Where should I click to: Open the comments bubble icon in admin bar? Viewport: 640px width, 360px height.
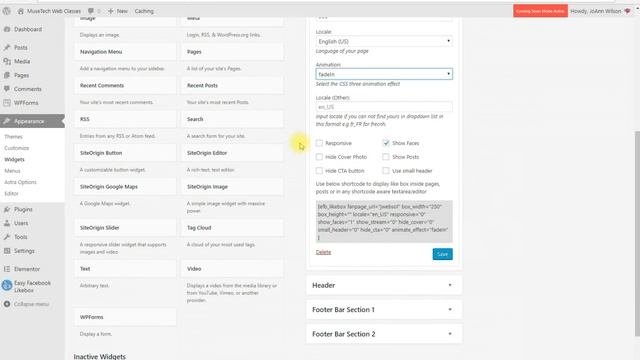pos(91,11)
